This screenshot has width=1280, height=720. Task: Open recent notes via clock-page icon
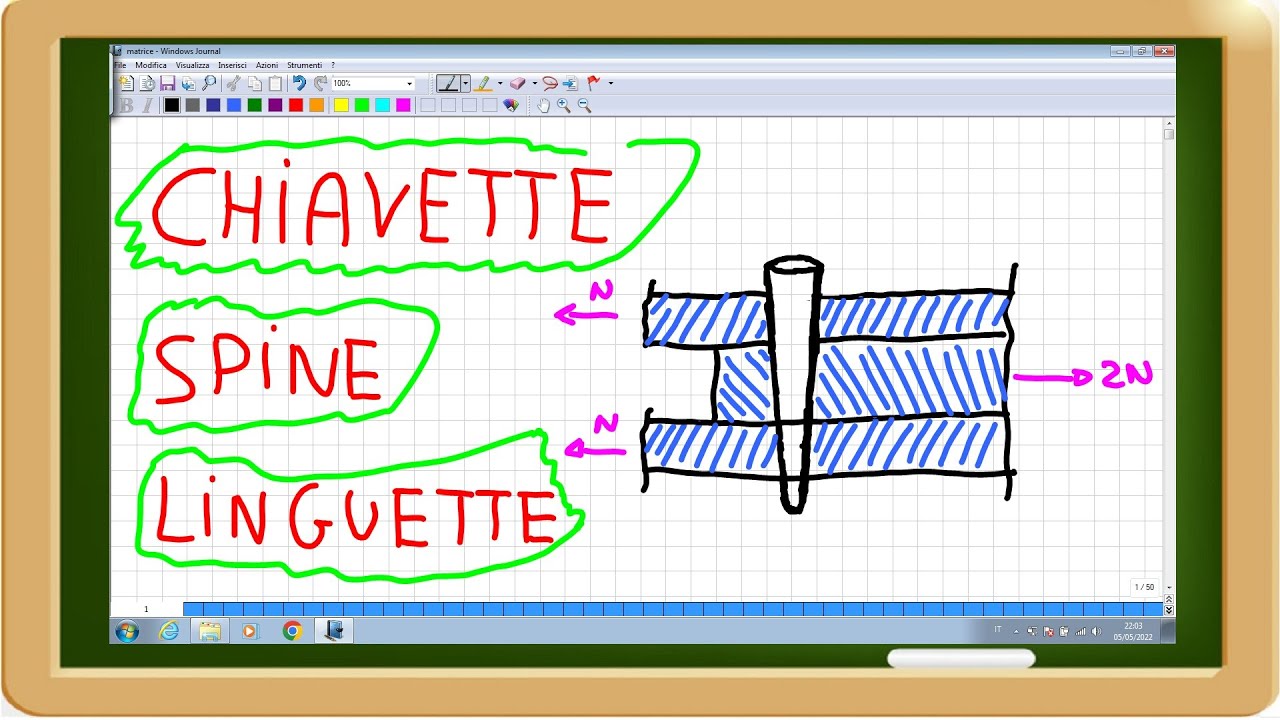point(147,83)
